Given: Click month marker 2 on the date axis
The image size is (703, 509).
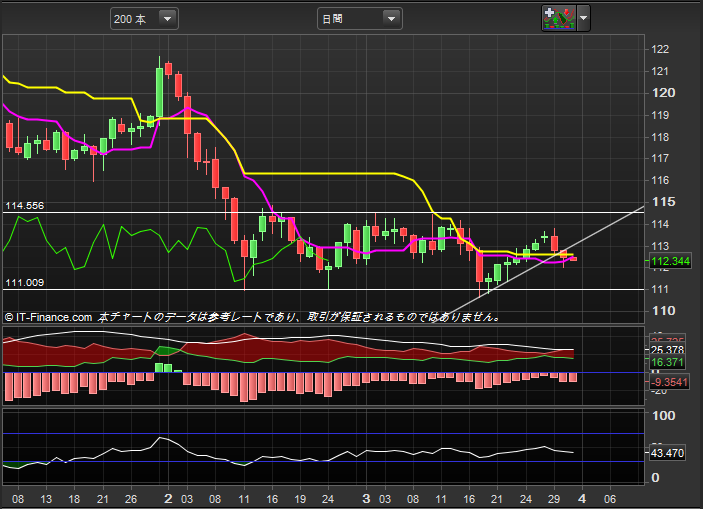Looking at the screenshot, I should coord(169,499).
